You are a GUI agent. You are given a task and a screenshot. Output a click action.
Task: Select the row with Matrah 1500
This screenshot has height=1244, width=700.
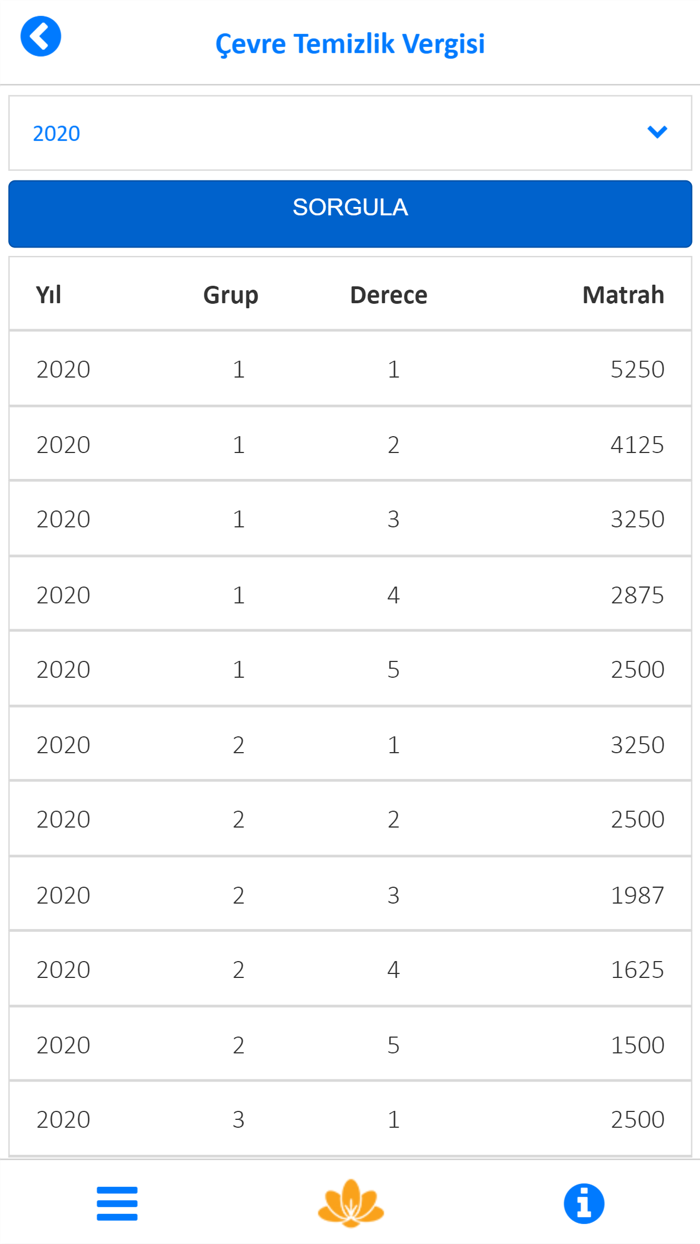coord(350,1044)
